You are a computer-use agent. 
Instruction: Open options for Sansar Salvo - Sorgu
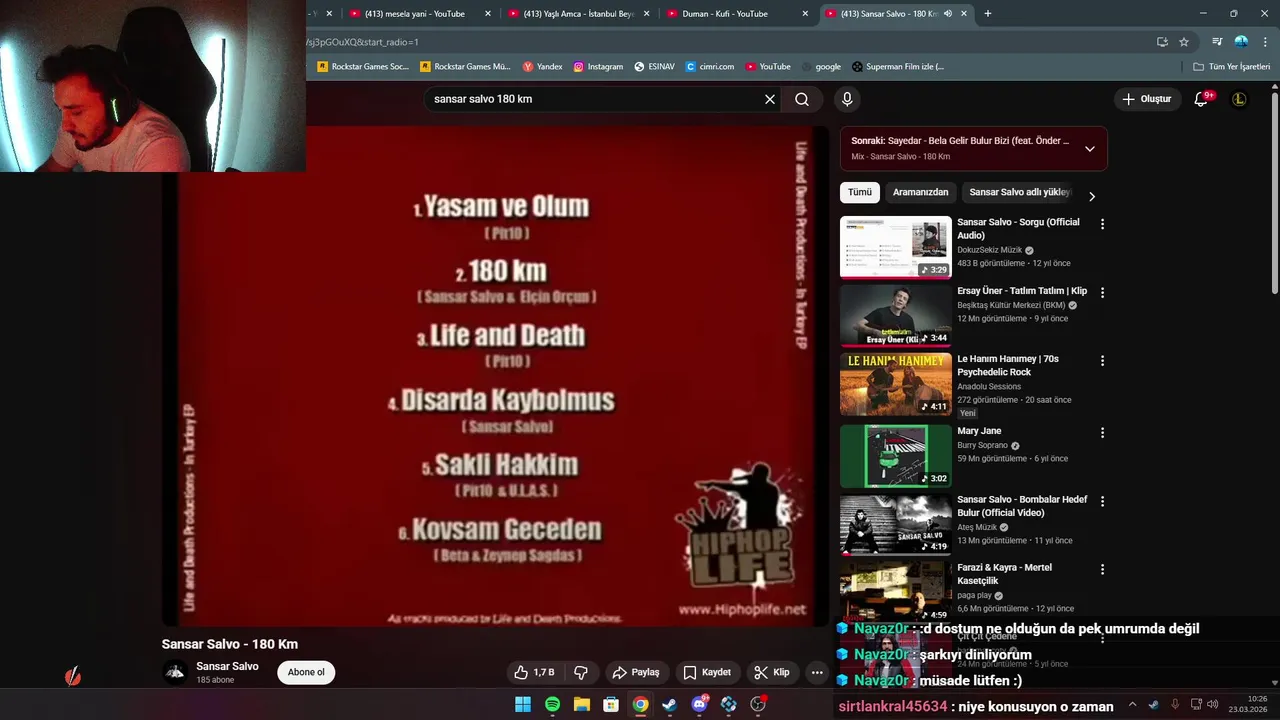(1102, 224)
